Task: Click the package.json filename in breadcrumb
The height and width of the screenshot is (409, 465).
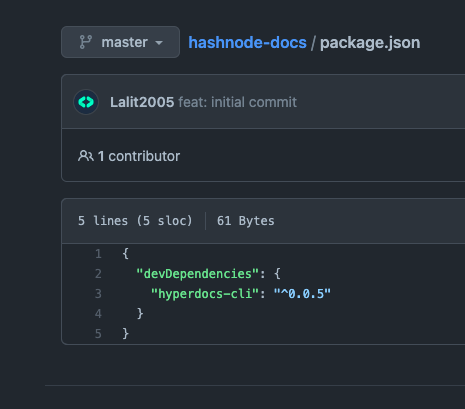Action: 370,43
